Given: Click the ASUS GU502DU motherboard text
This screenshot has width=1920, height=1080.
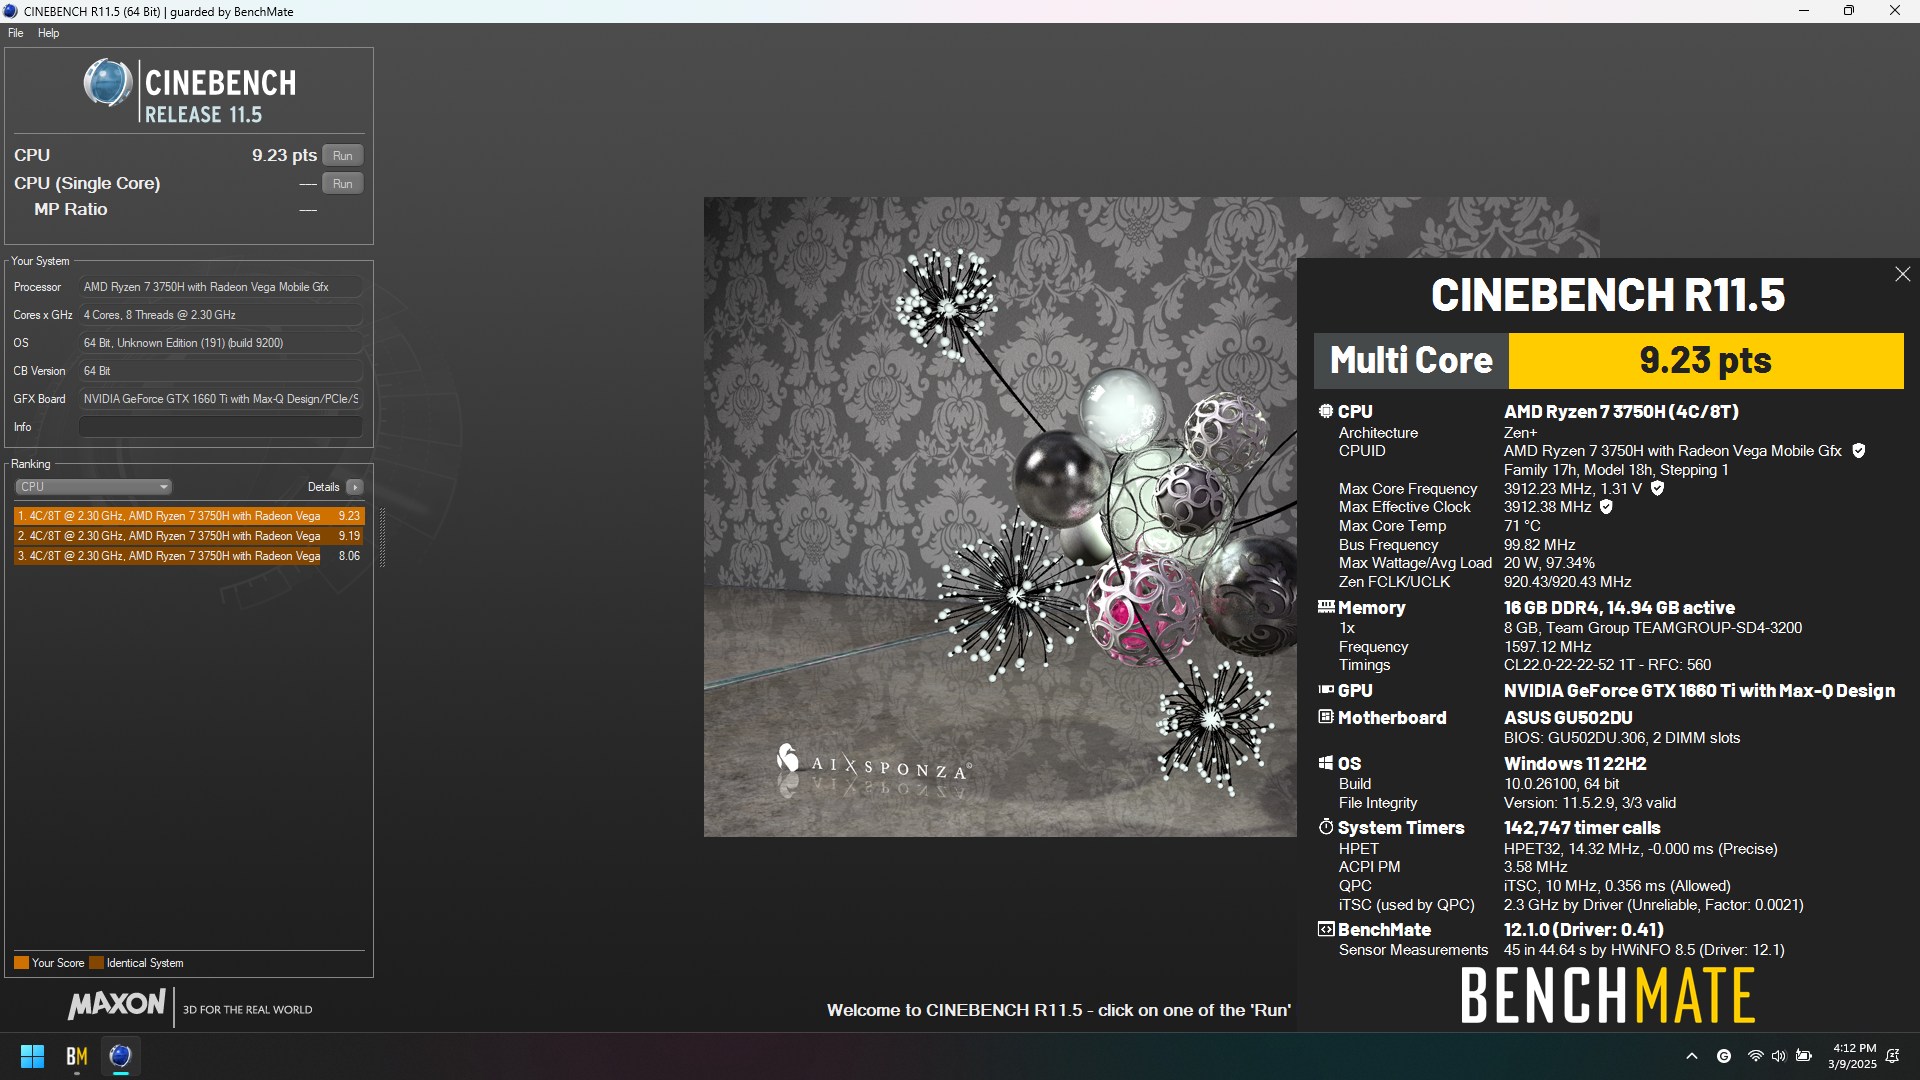Looking at the screenshot, I should click(x=1568, y=718).
